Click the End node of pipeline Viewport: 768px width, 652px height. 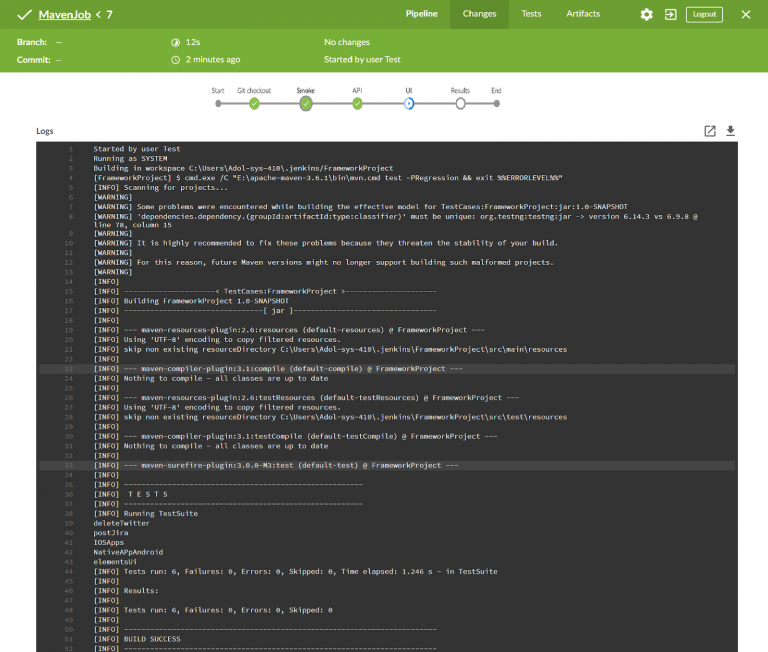coord(497,103)
